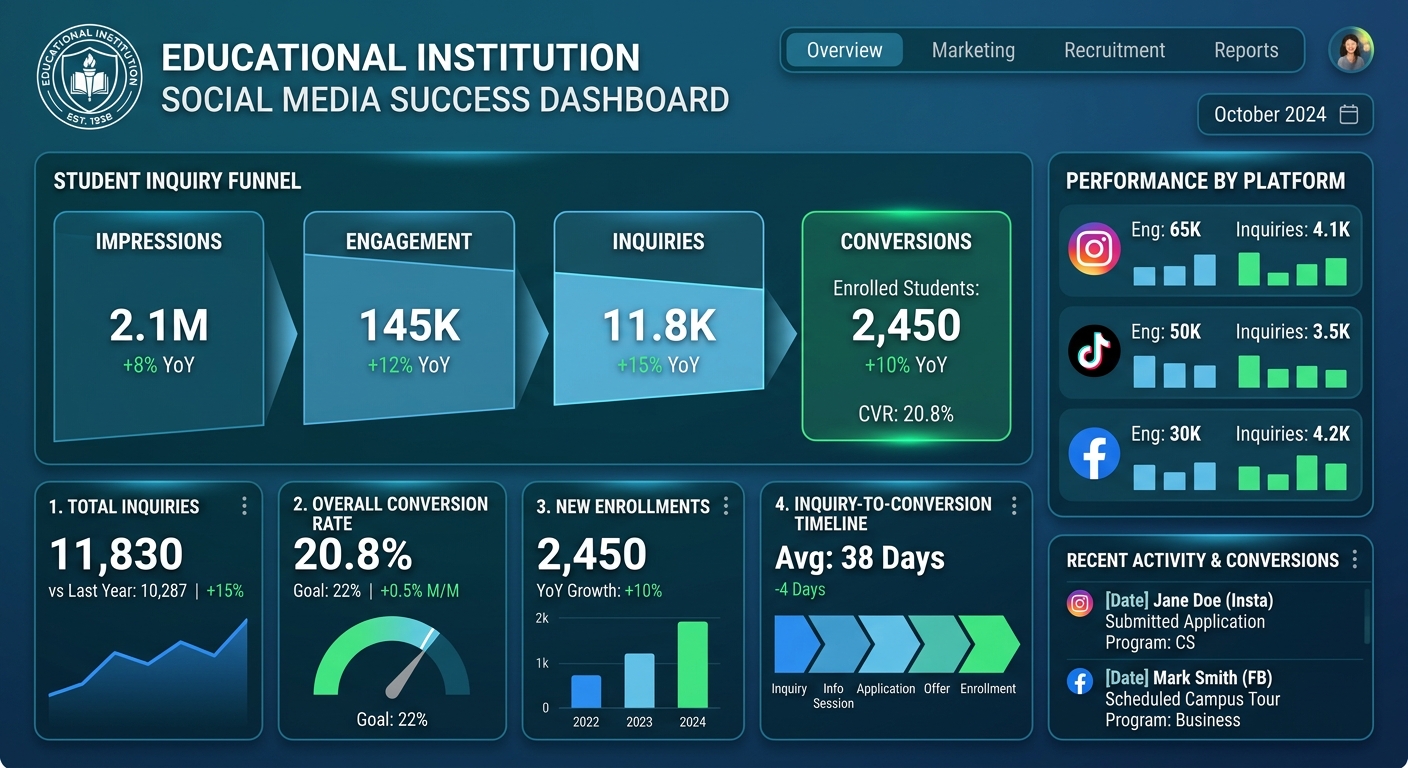Screen dimensions: 1408x768
Task: Select the TikTok platform icon
Action: [x=1093, y=351]
